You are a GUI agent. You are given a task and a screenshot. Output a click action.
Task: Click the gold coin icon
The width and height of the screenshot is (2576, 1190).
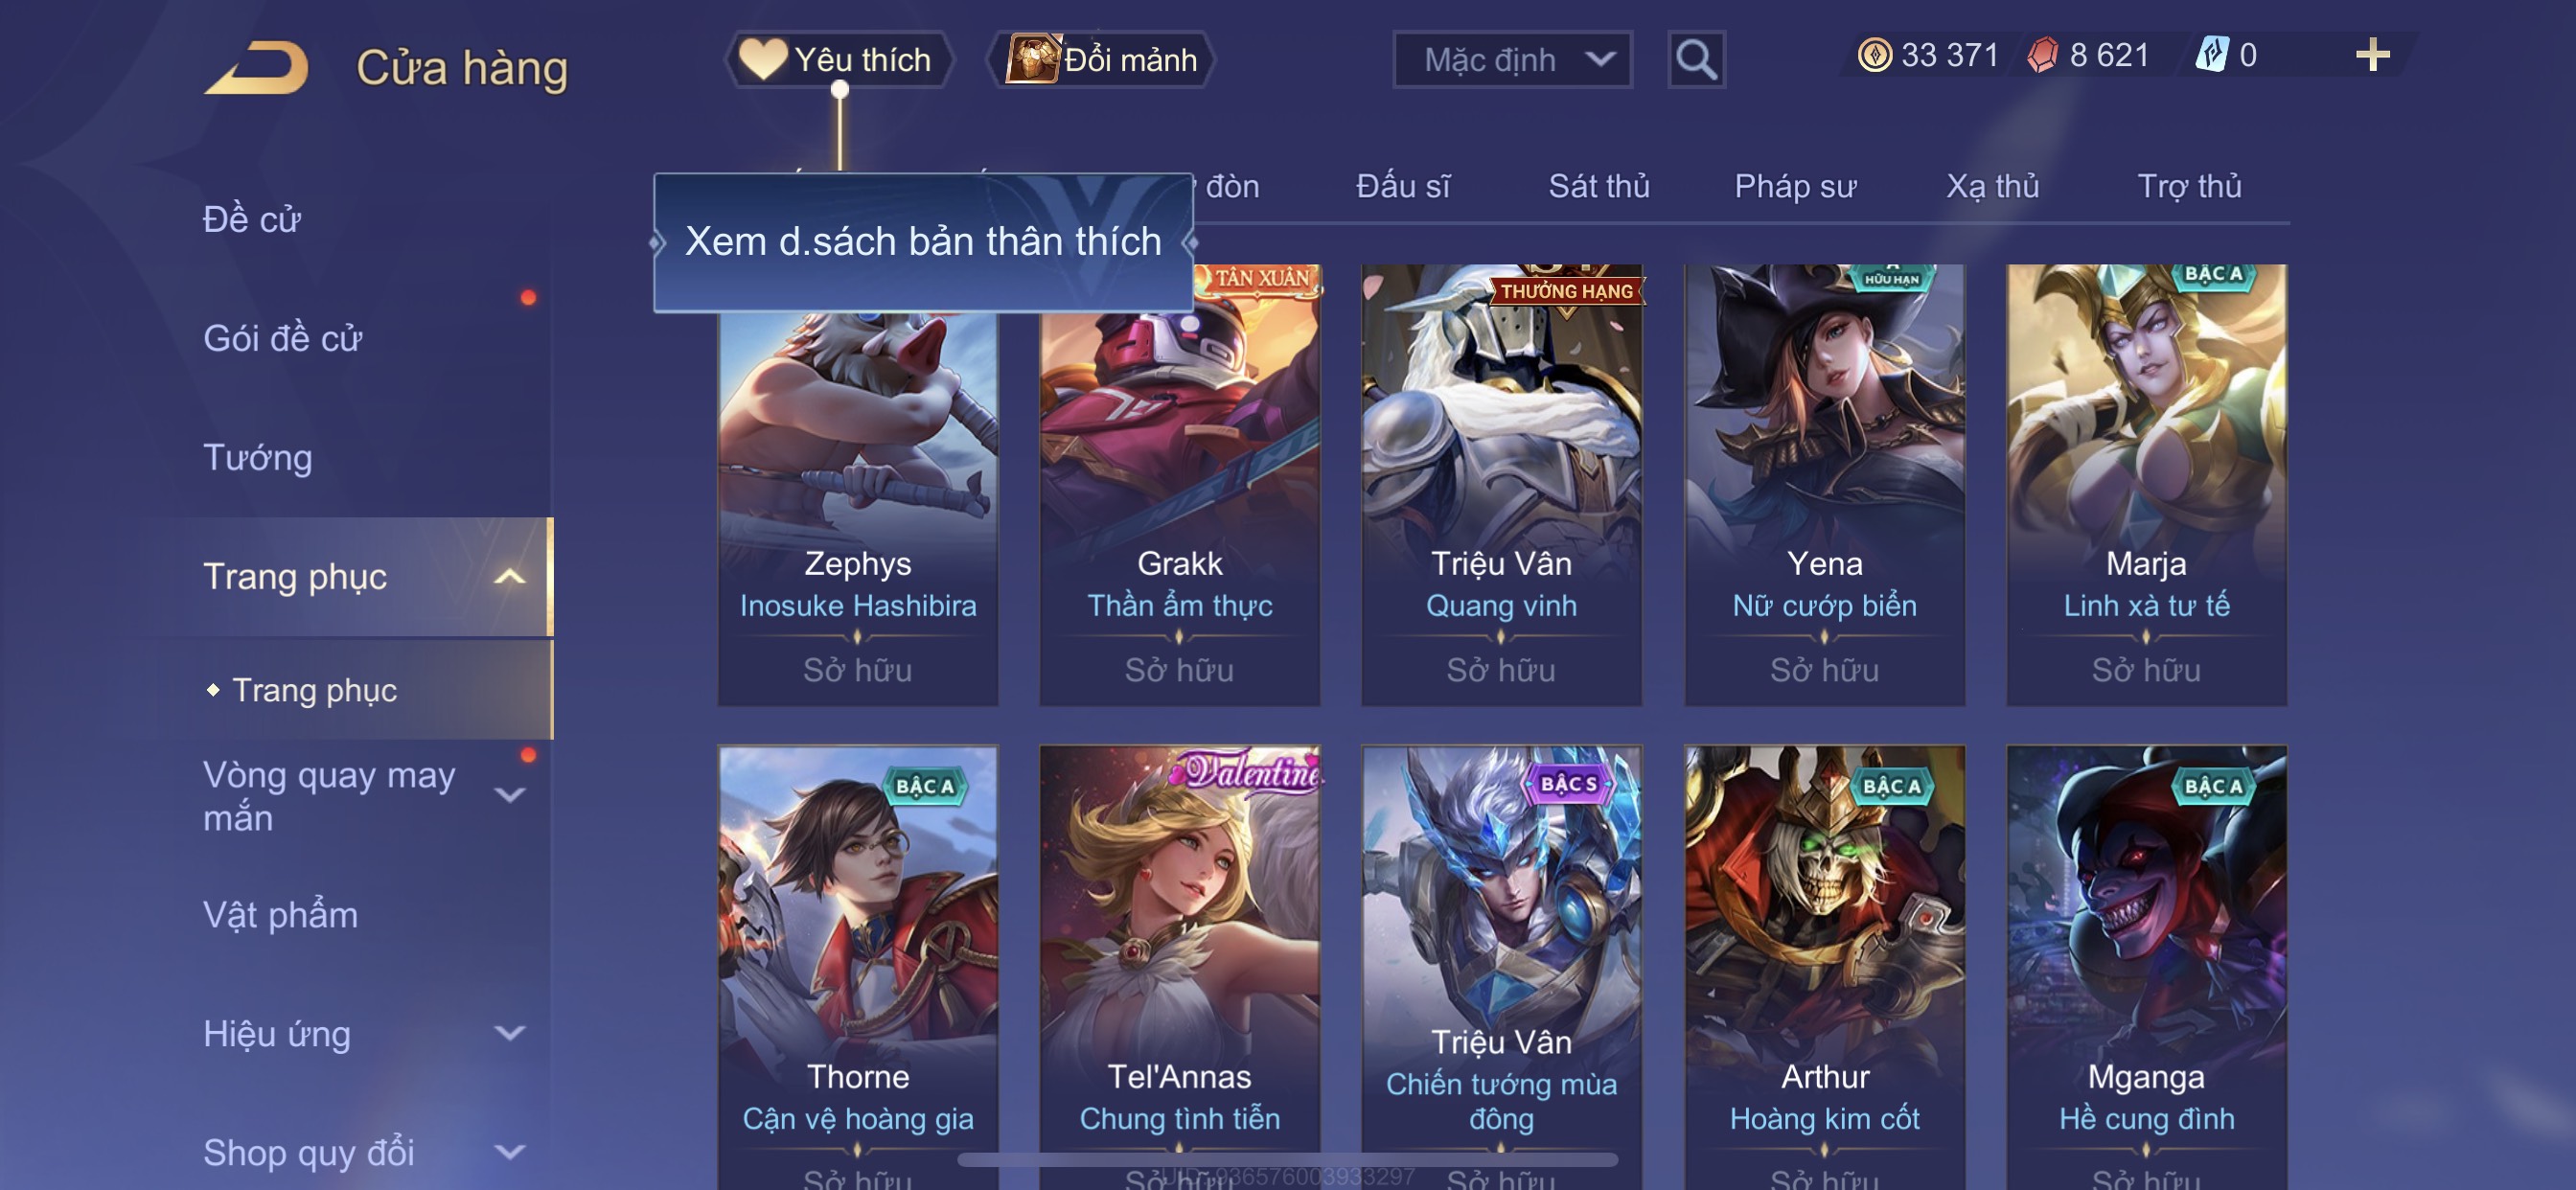(x=1874, y=55)
